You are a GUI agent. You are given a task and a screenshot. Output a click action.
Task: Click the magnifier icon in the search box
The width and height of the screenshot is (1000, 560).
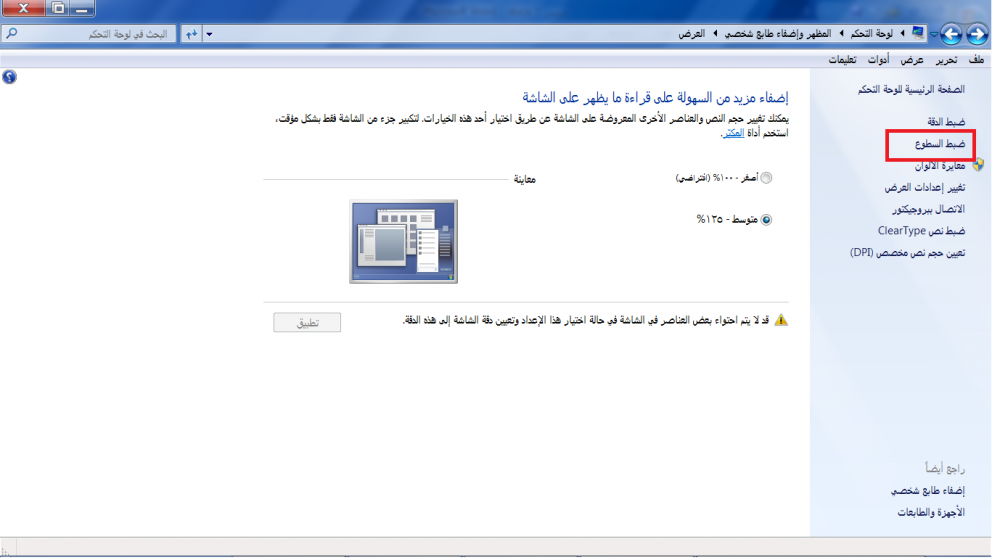[x=9, y=34]
